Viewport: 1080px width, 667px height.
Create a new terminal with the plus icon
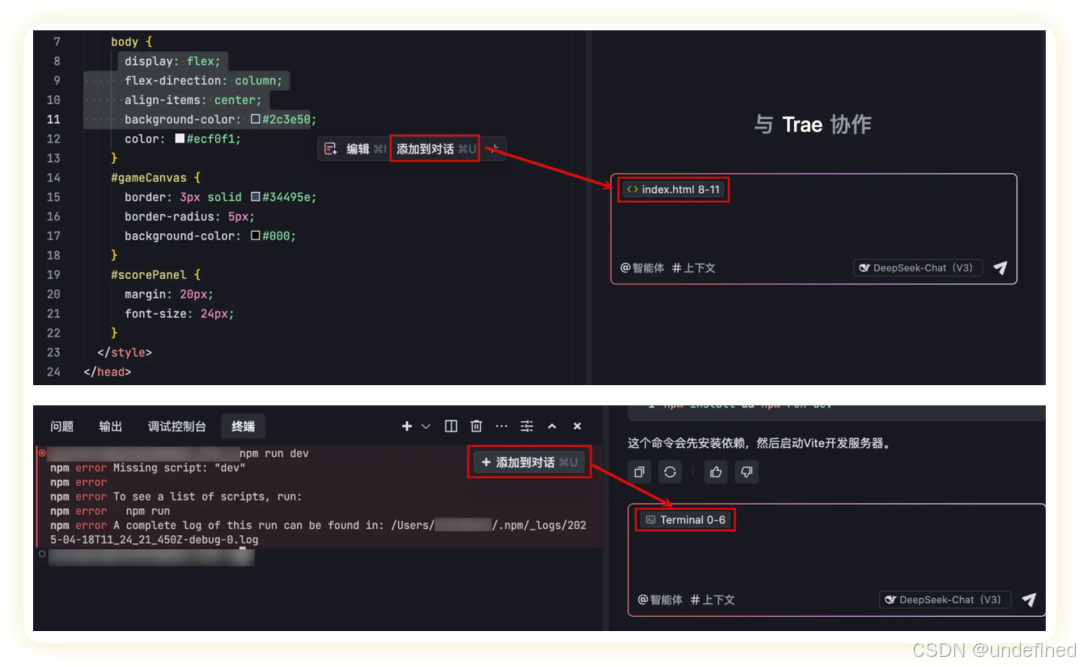[407, 427]
